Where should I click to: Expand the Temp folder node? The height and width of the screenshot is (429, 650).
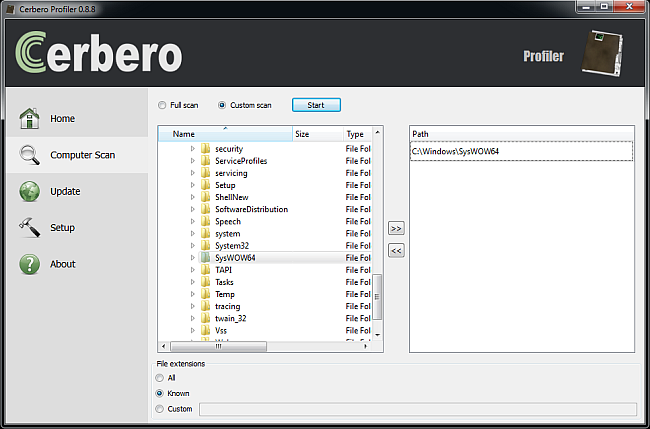pyautogui.click(x=193, y=294)
